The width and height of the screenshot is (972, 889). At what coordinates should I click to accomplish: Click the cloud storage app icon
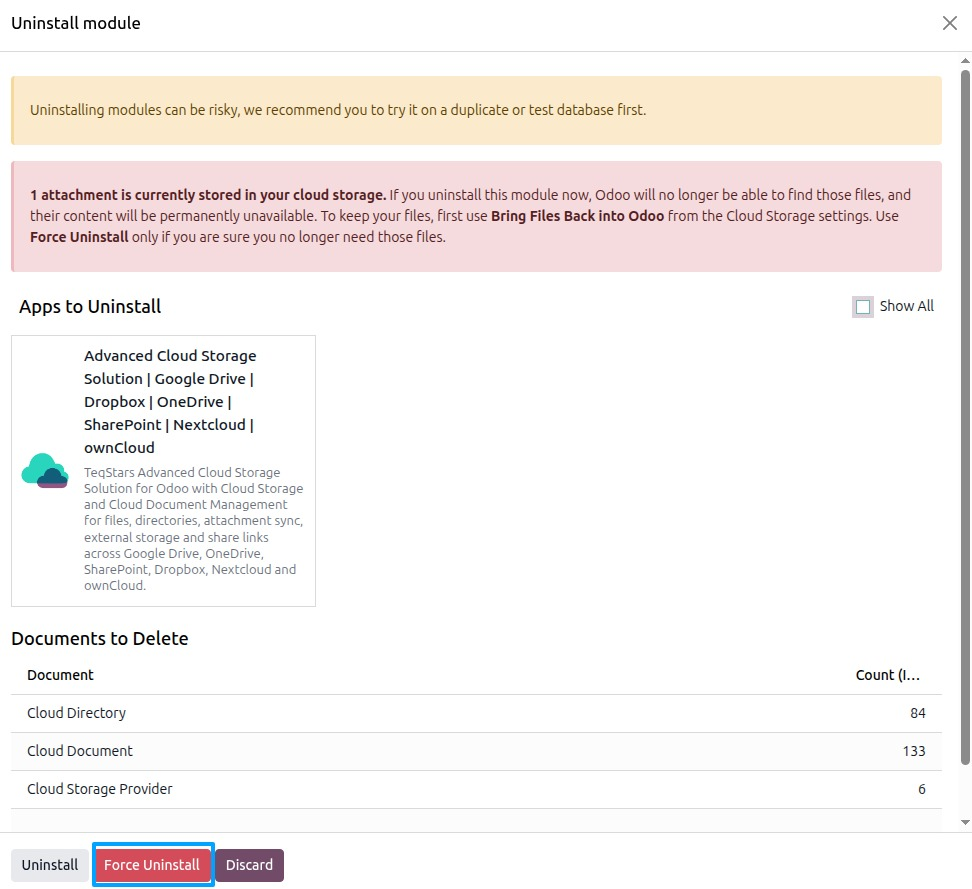(45, 471)
